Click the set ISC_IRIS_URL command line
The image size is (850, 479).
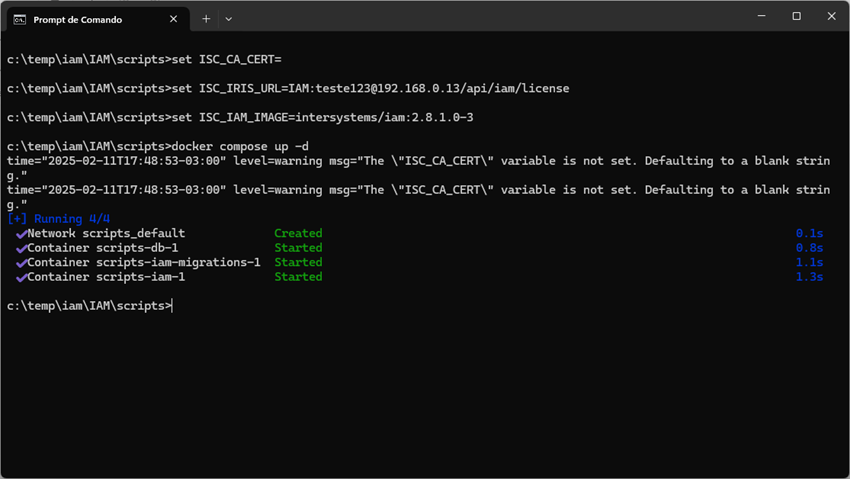[370, 89]
